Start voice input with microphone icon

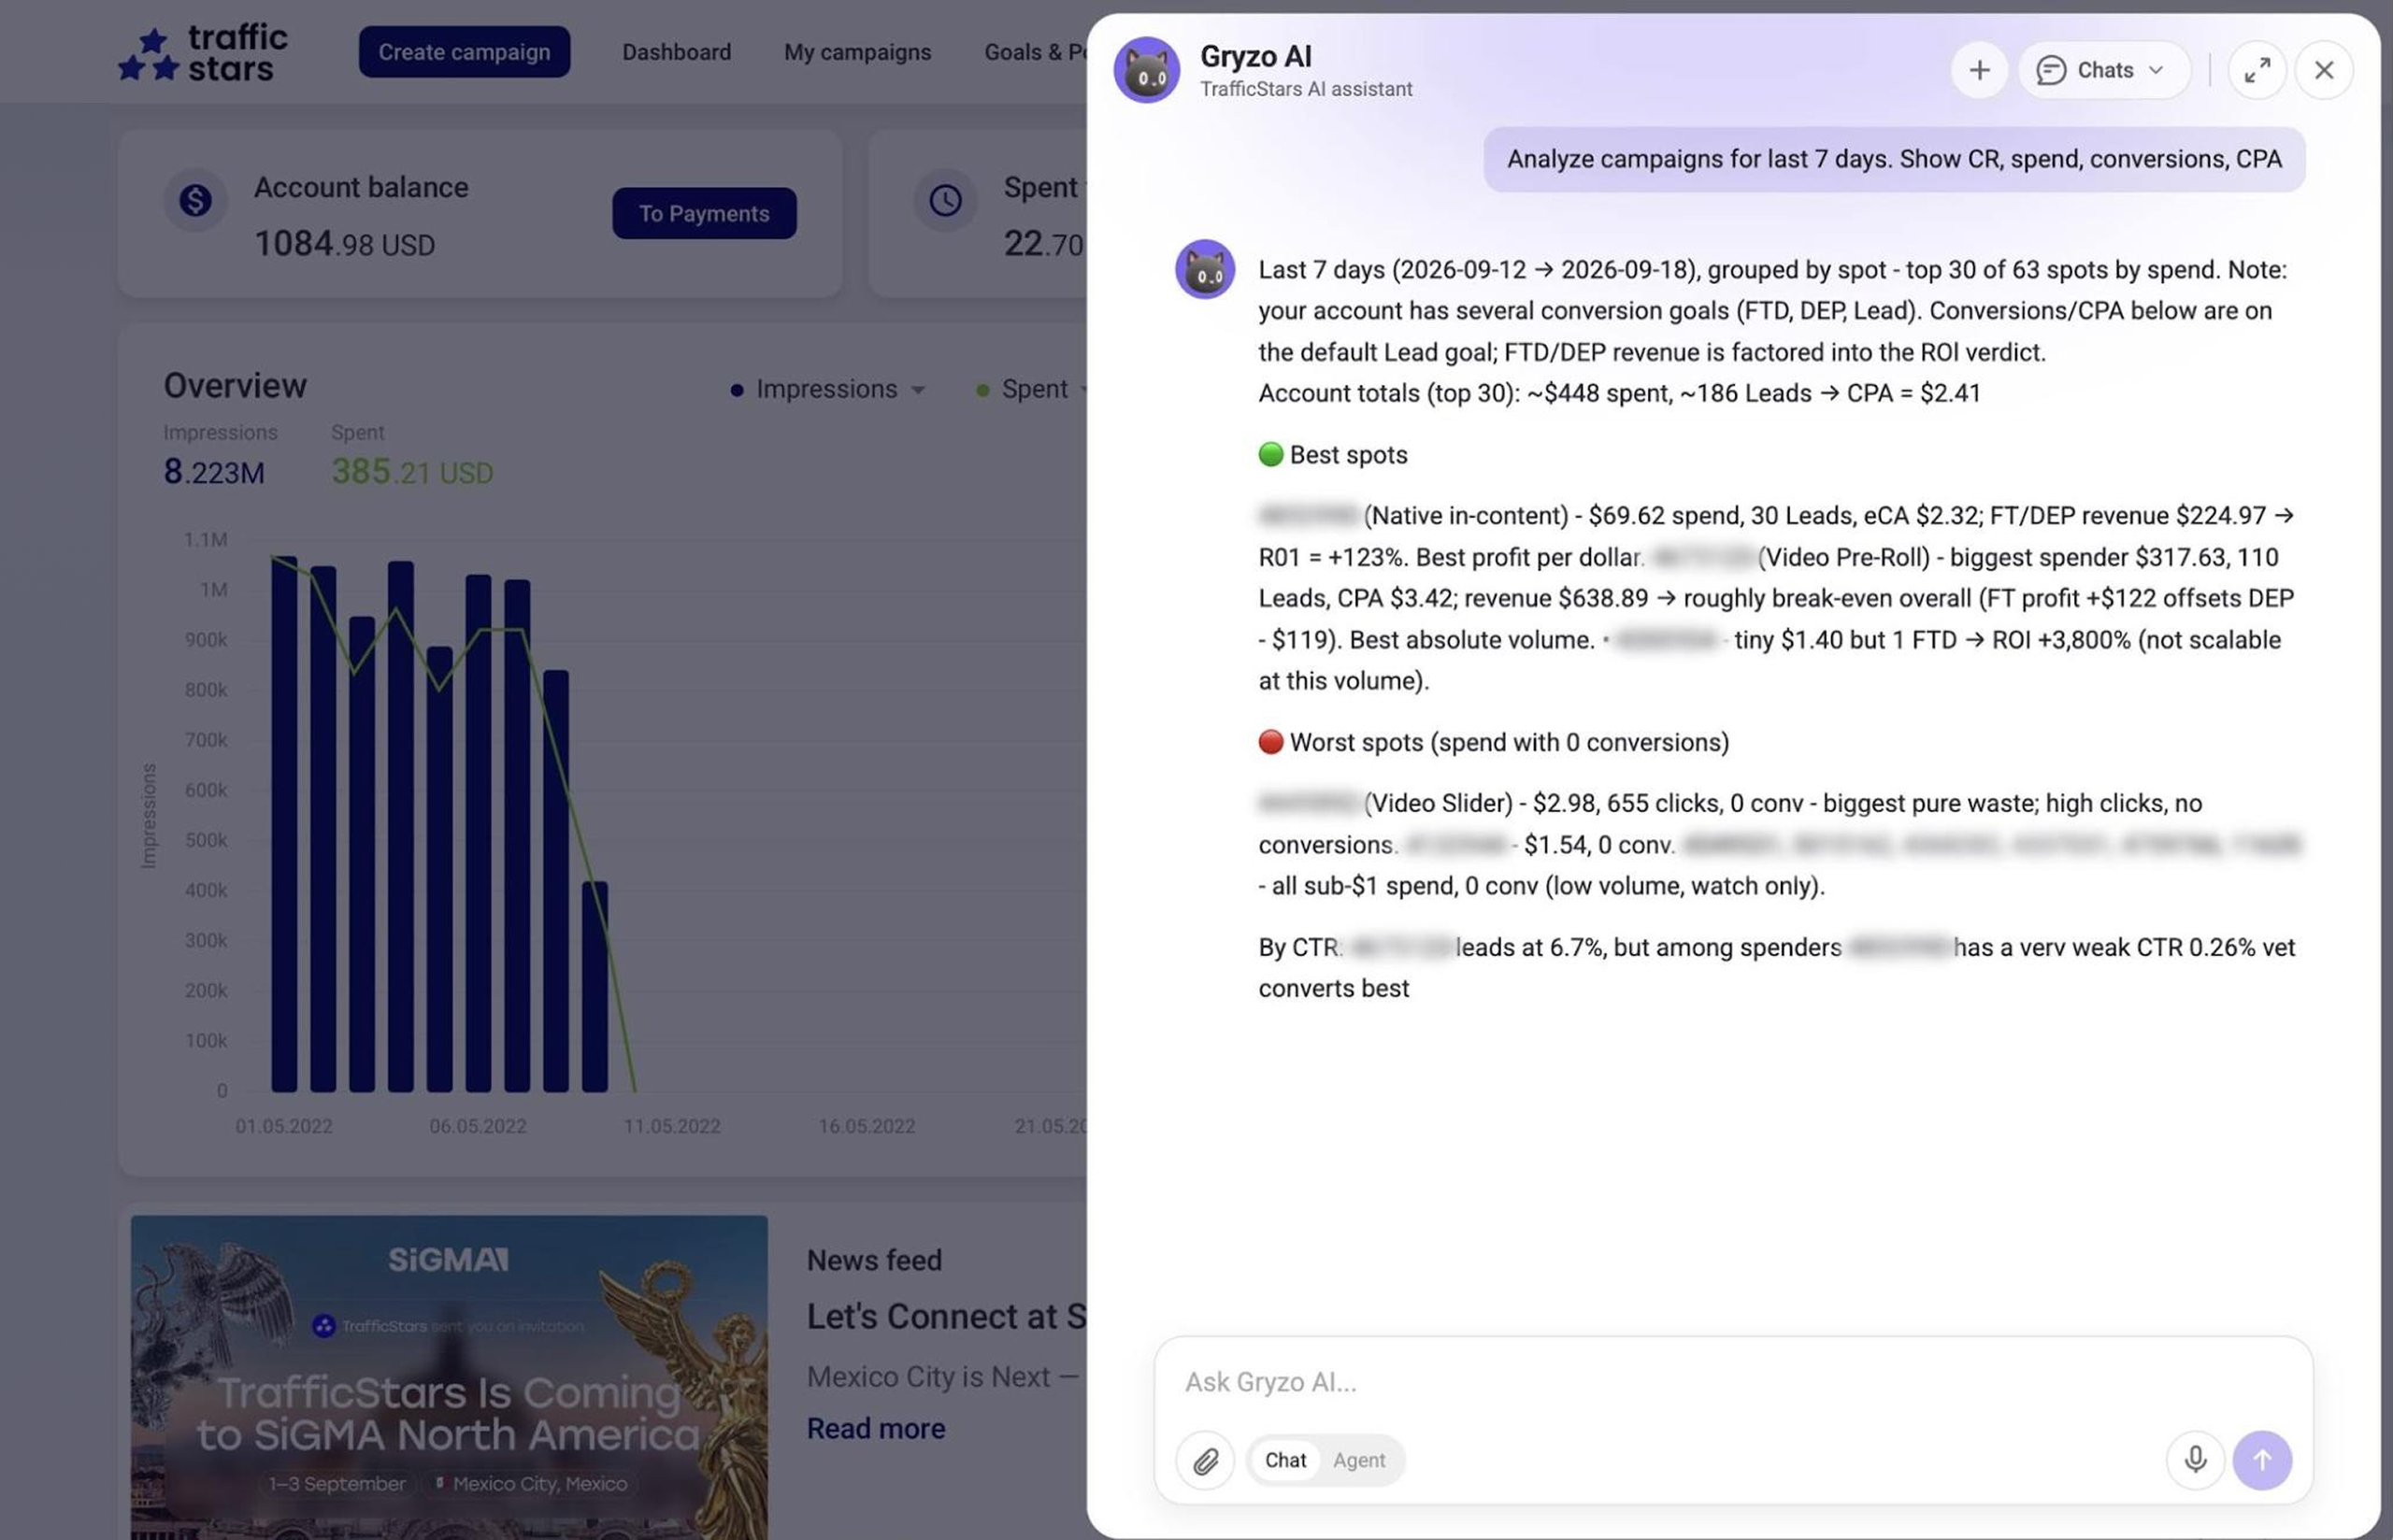tap(2195, 1460)
